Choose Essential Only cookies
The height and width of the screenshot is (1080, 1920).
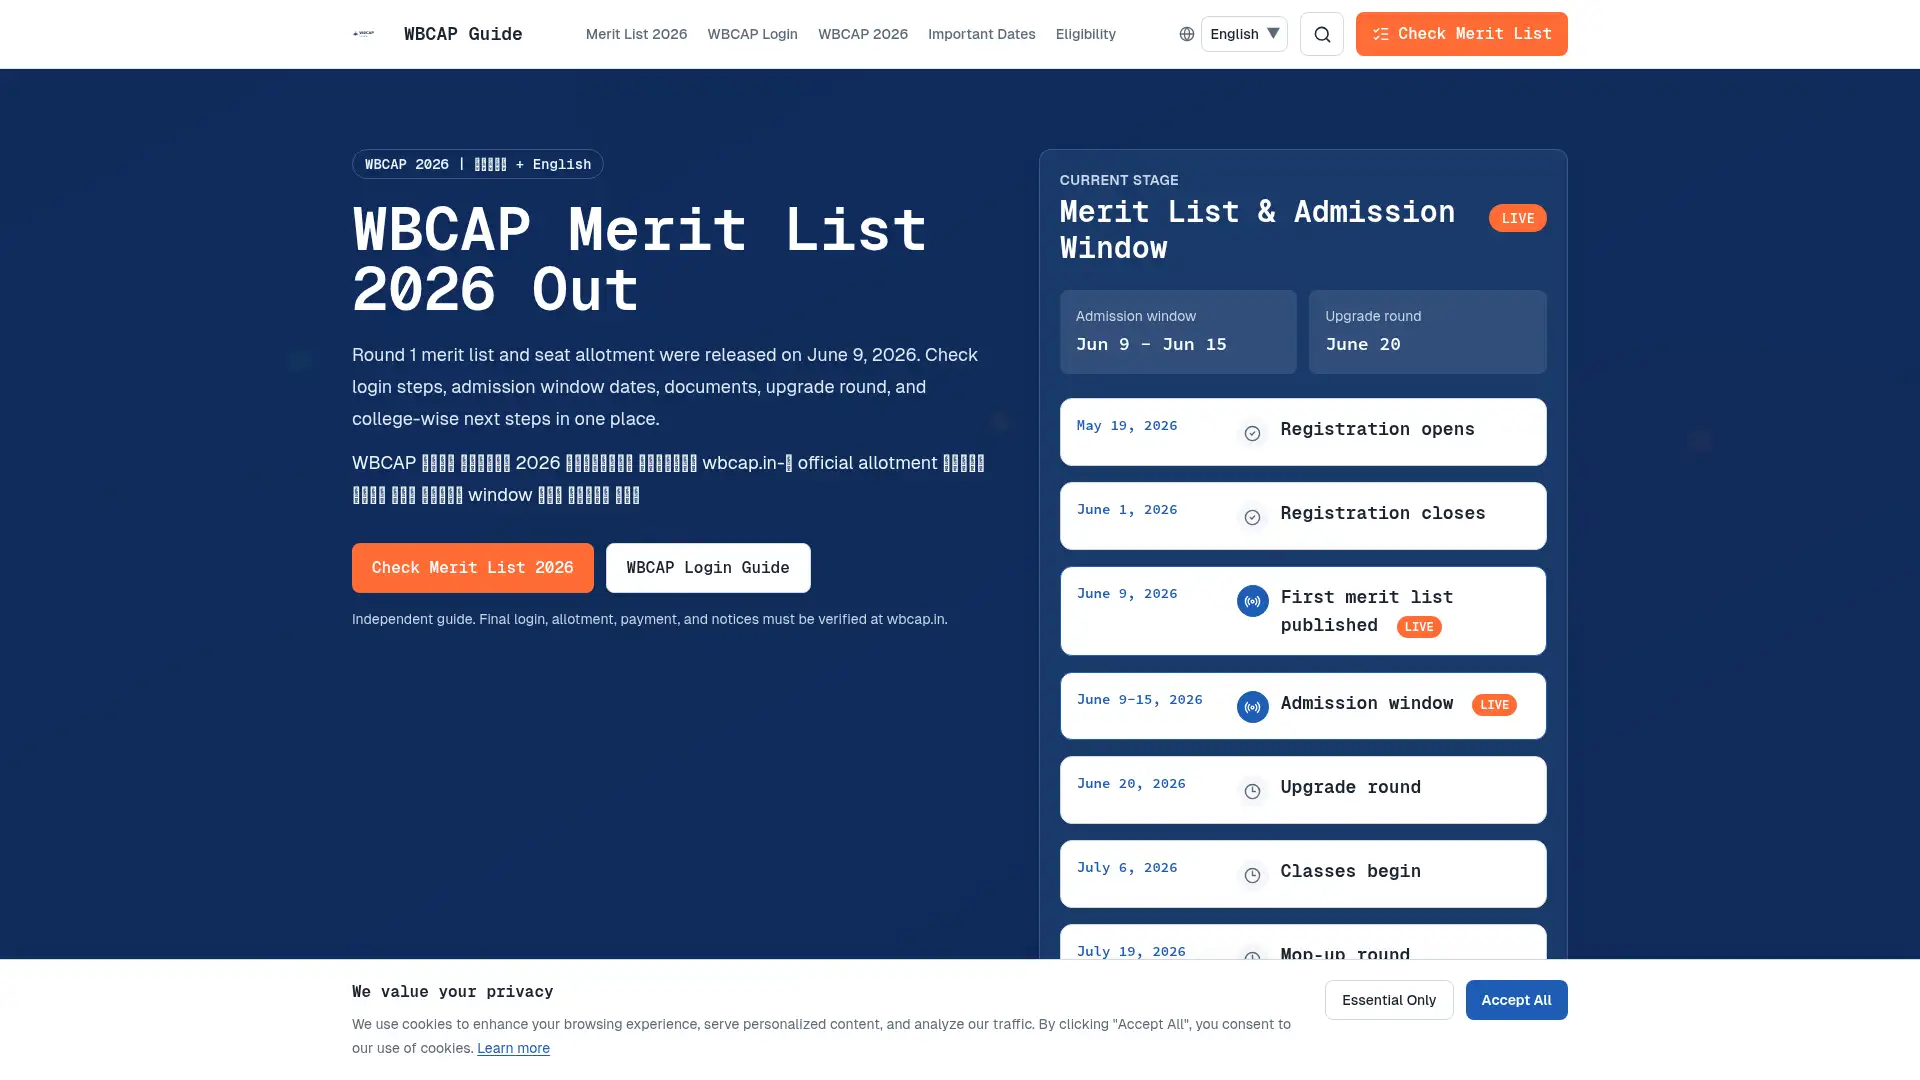click(x=1389, y=1000)
